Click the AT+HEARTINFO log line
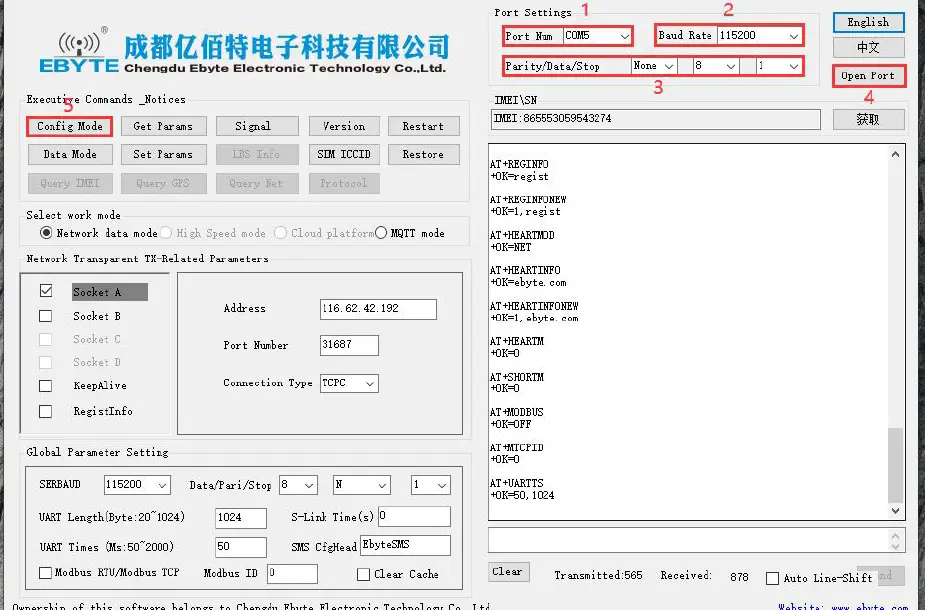This screenshot has width=925, height=610. [x=525, y=271]
